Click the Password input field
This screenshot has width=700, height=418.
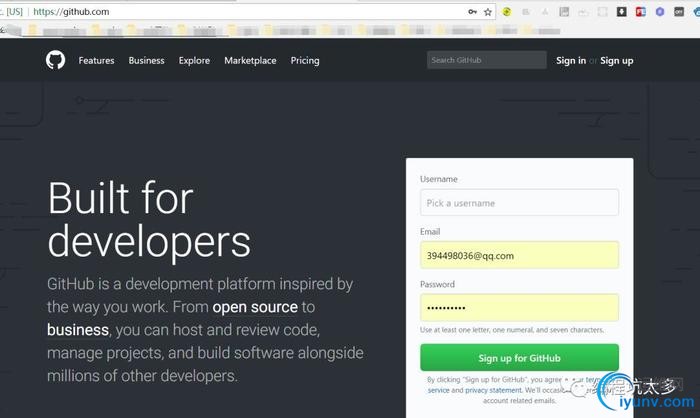(x=519, y=308)
